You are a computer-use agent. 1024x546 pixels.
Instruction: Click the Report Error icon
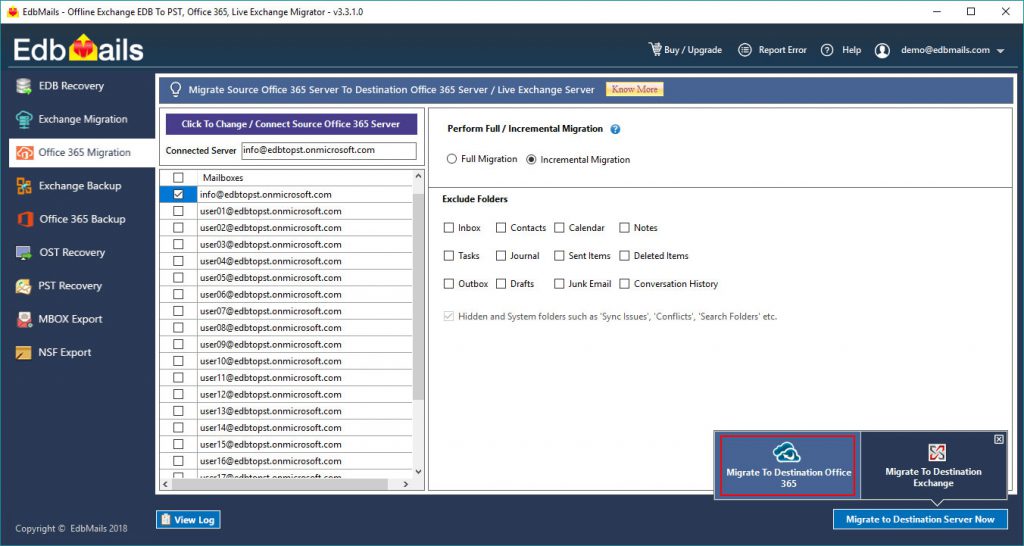click(x=744, y=50)
